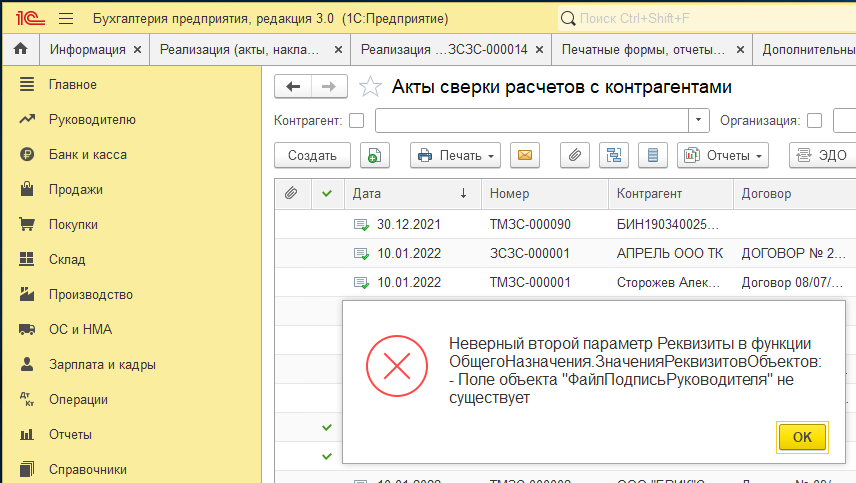Open the Главное section
Screen dimensions: 856x483
tap(73, 85)
